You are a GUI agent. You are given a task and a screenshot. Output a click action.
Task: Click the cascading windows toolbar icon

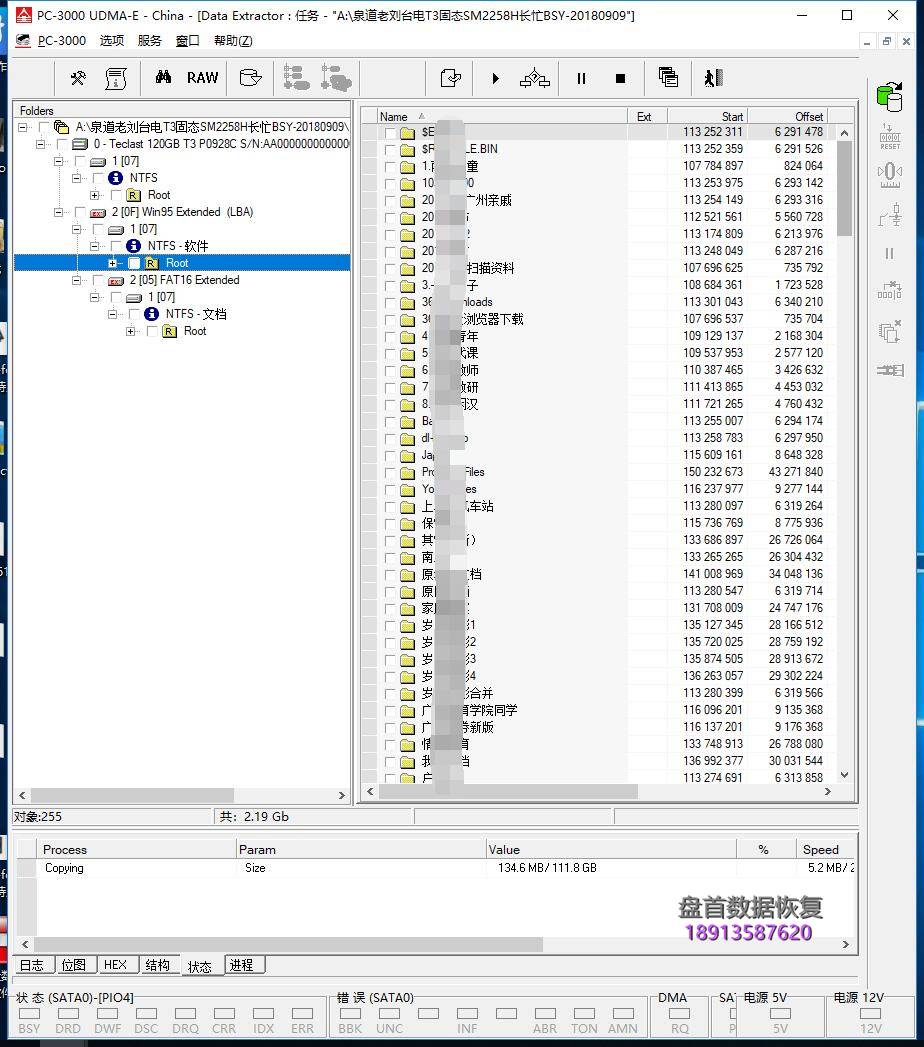click(668, 78)
